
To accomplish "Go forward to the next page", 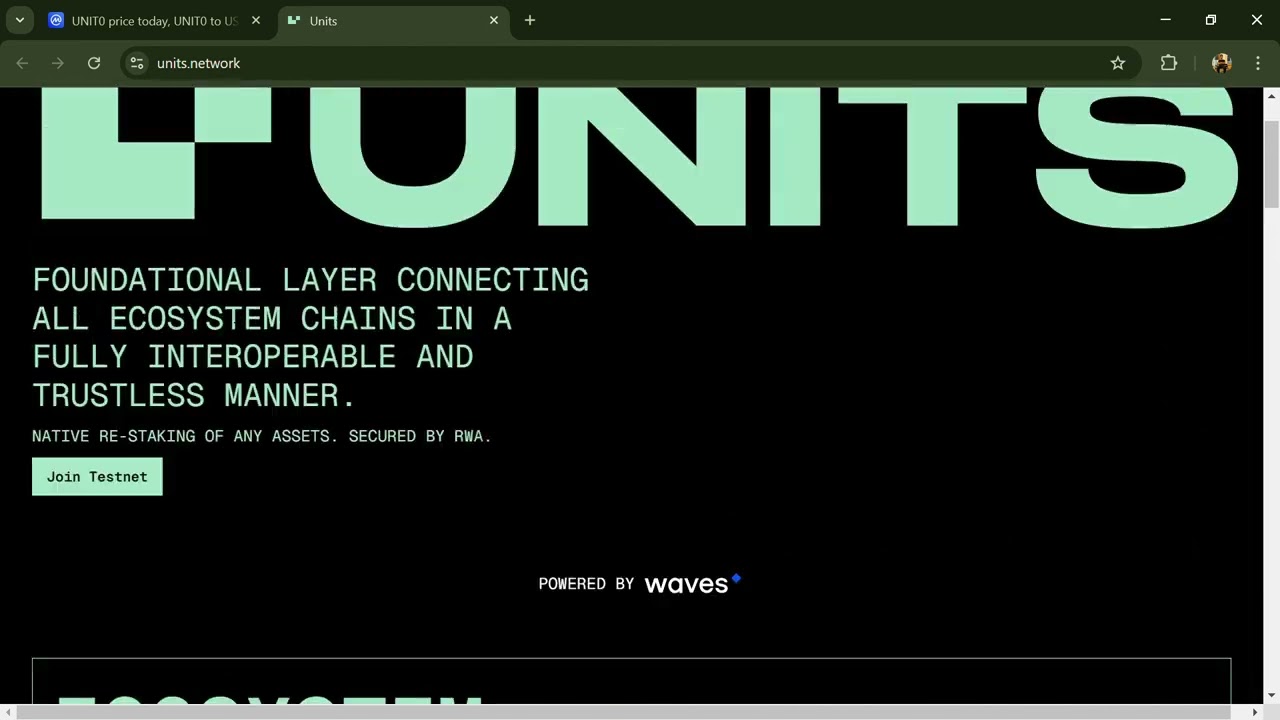I will [58, 63].
